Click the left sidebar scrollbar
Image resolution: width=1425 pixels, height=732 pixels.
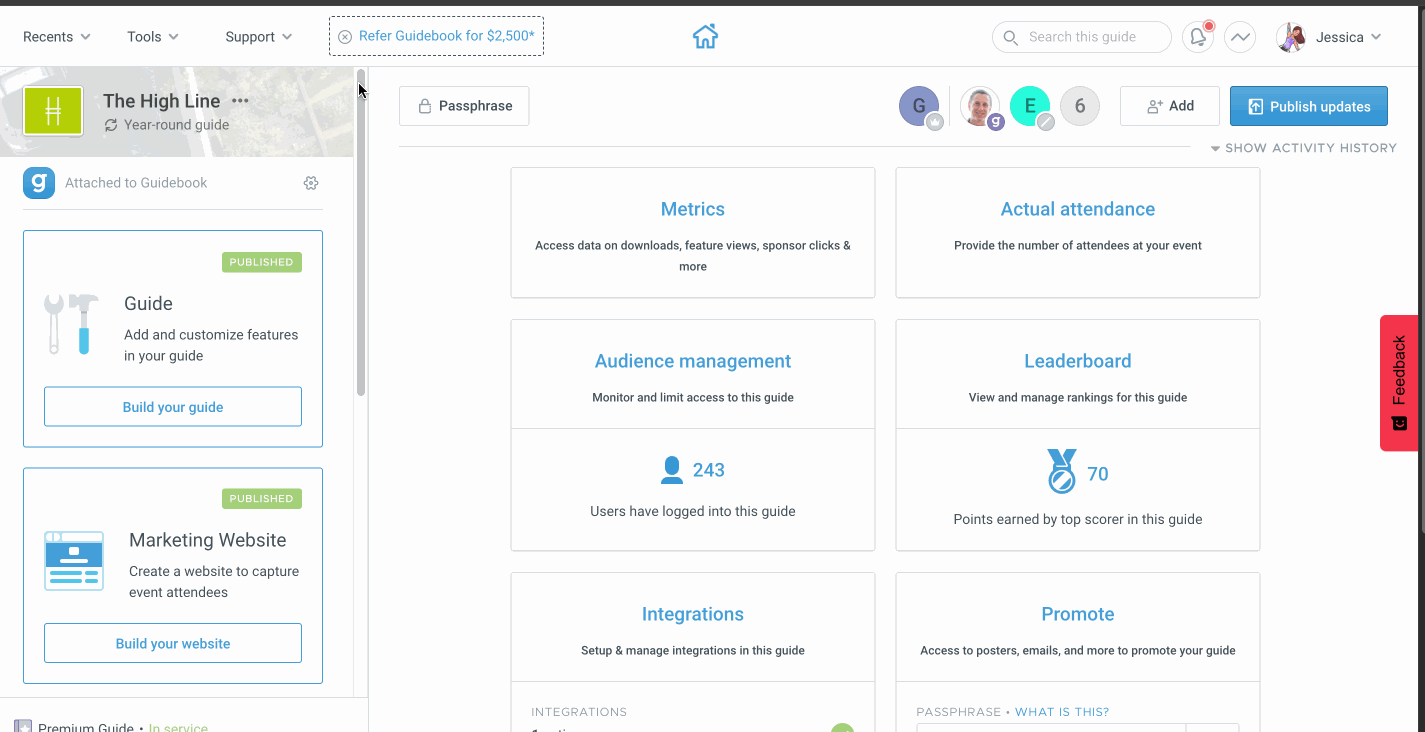[361, 232]
